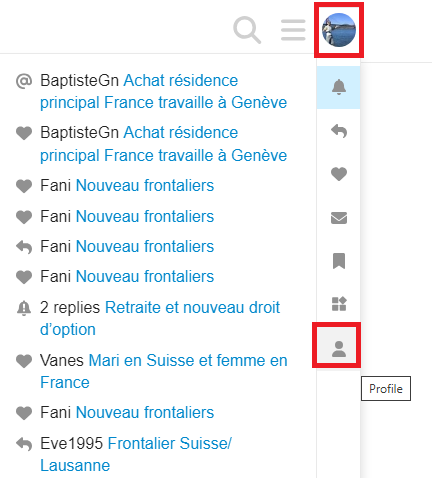432x478 pixels.
Task: Select the bell notifications tab
Action: 339,87
